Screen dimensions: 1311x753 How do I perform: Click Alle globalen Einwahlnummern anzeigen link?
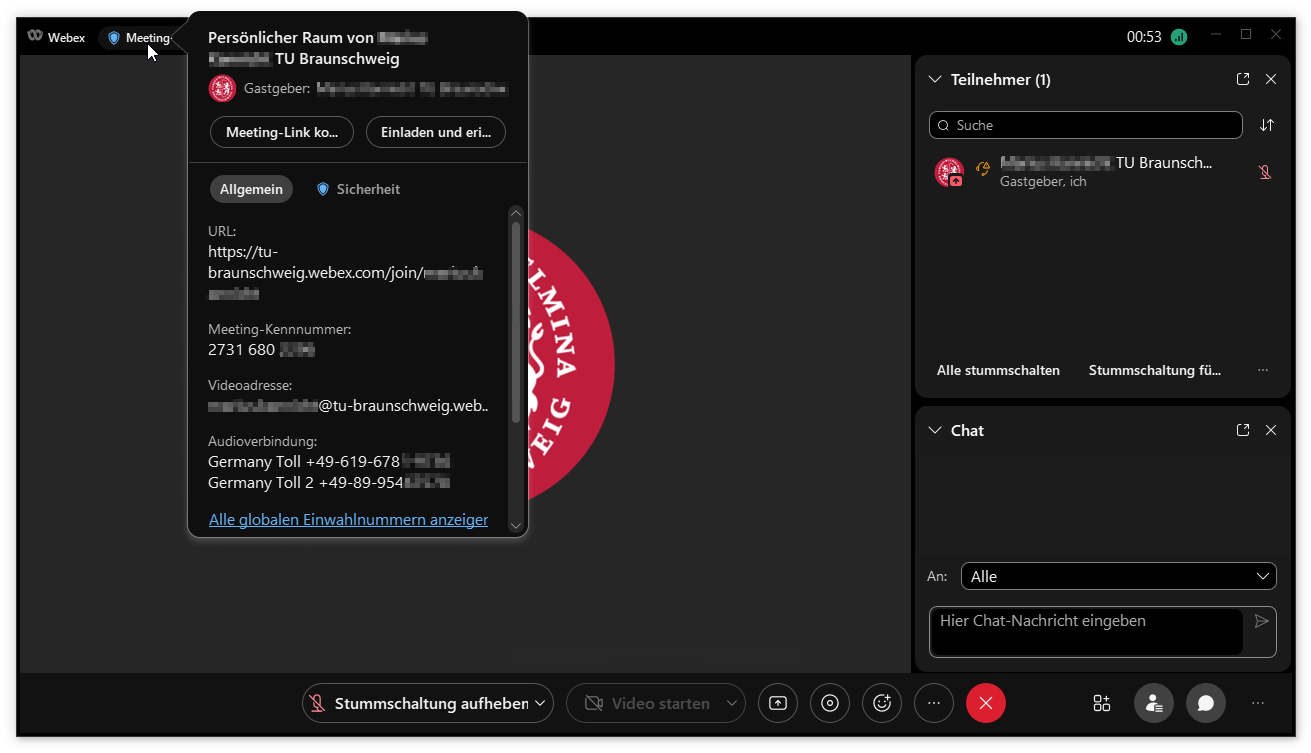pos(348,520)
